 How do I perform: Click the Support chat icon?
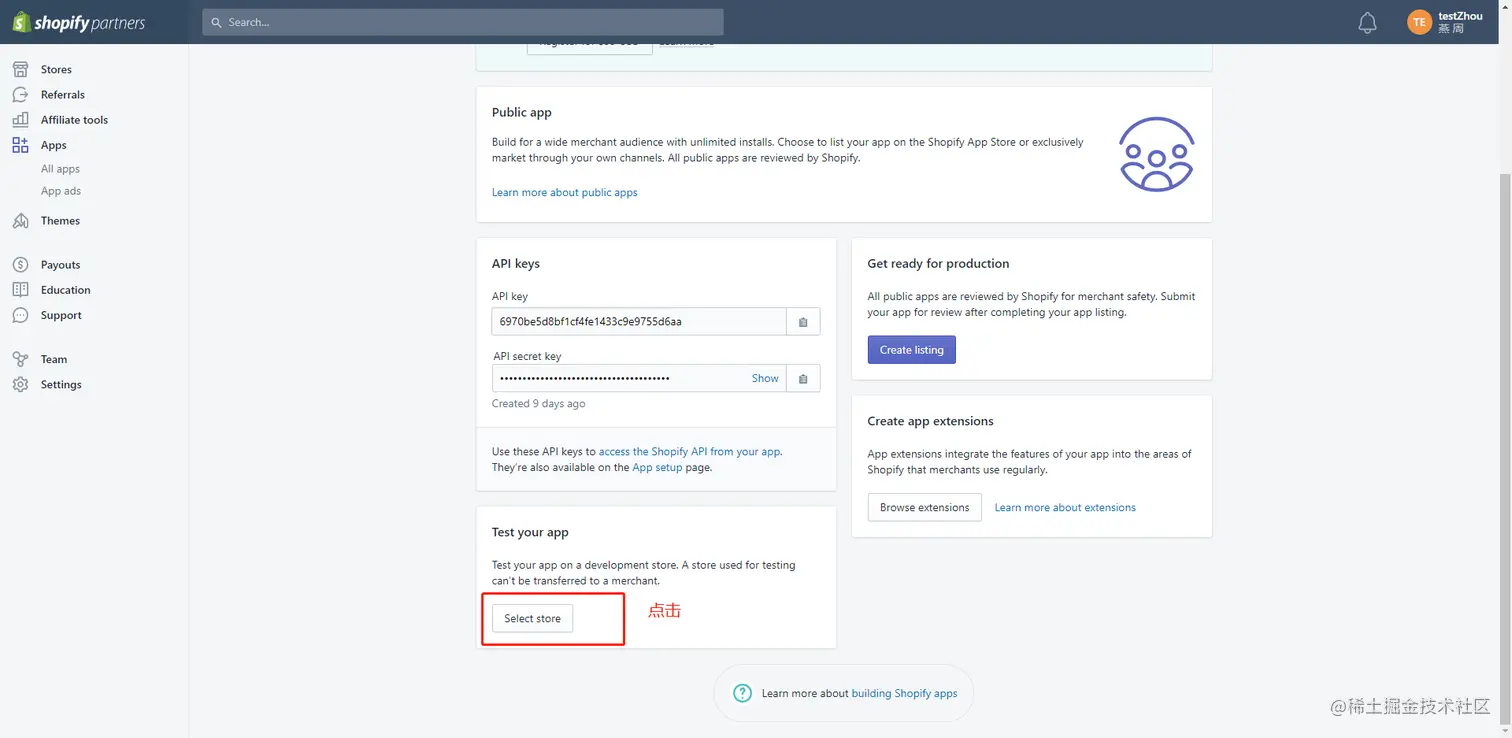click(20, 315)
